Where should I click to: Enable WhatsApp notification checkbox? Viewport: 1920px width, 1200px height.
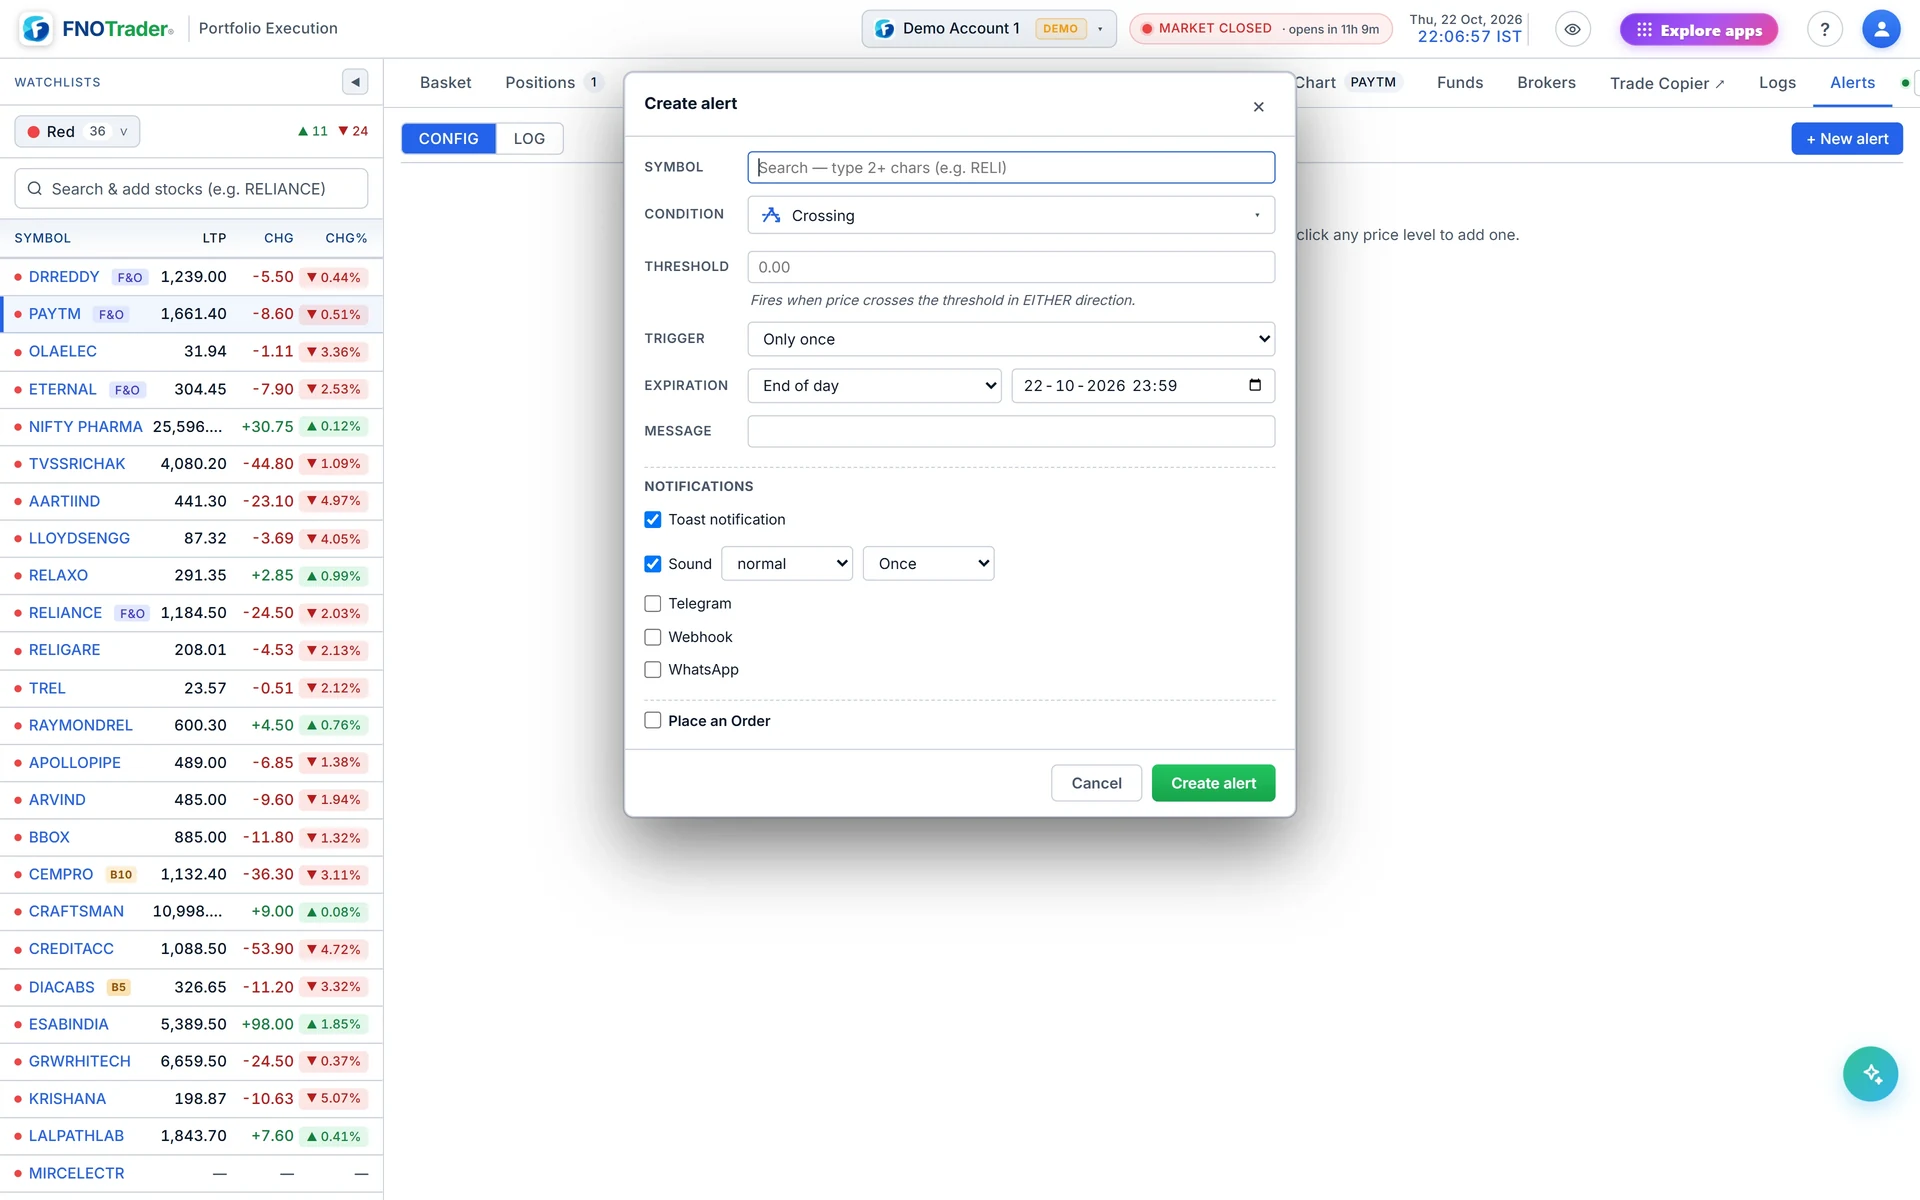click(x=653, y=670)
